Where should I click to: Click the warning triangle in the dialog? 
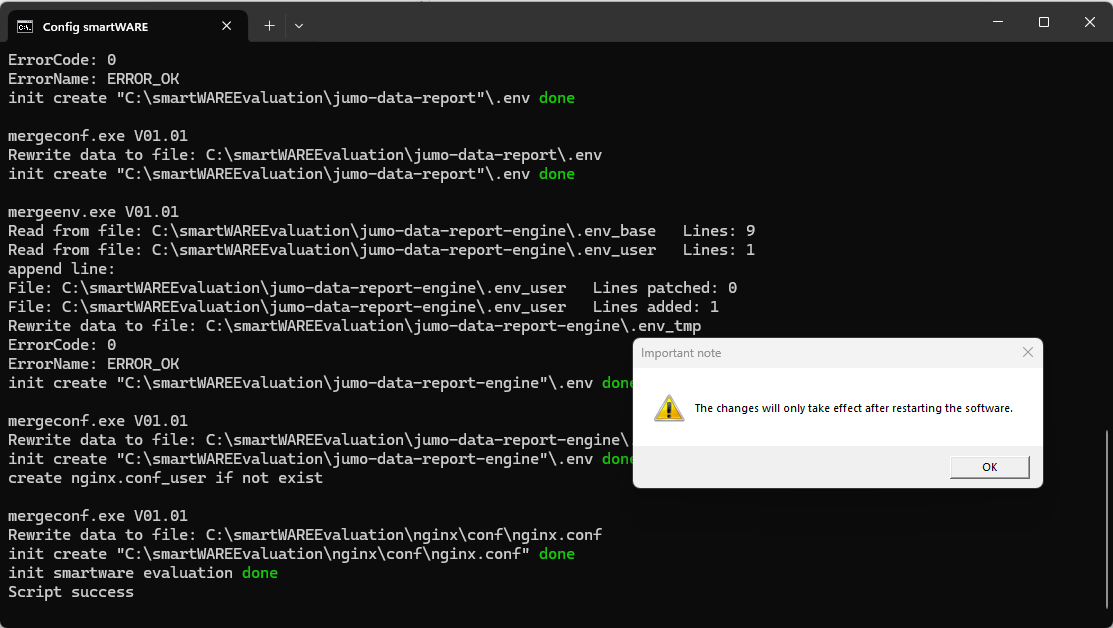tap(668, 407)
